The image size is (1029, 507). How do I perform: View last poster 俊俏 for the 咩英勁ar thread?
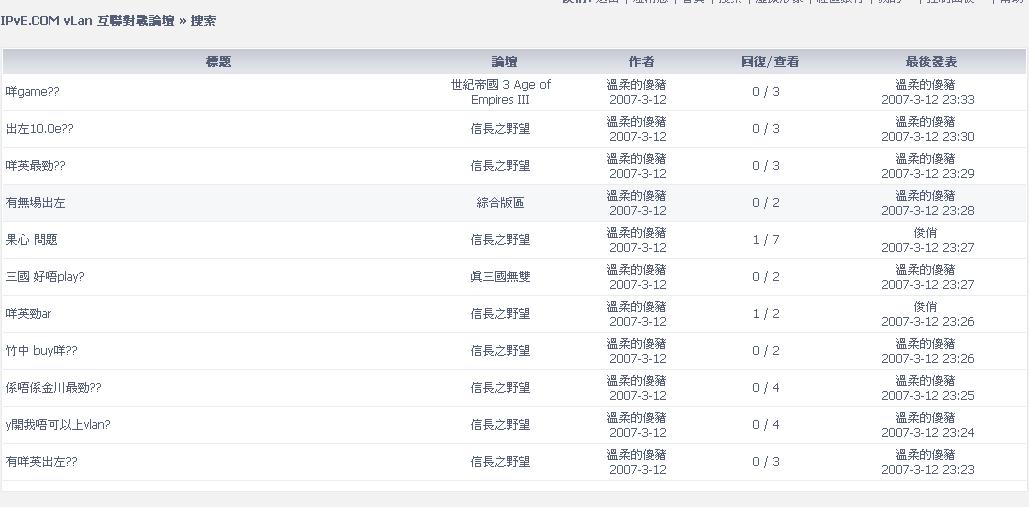coord(925,306)
